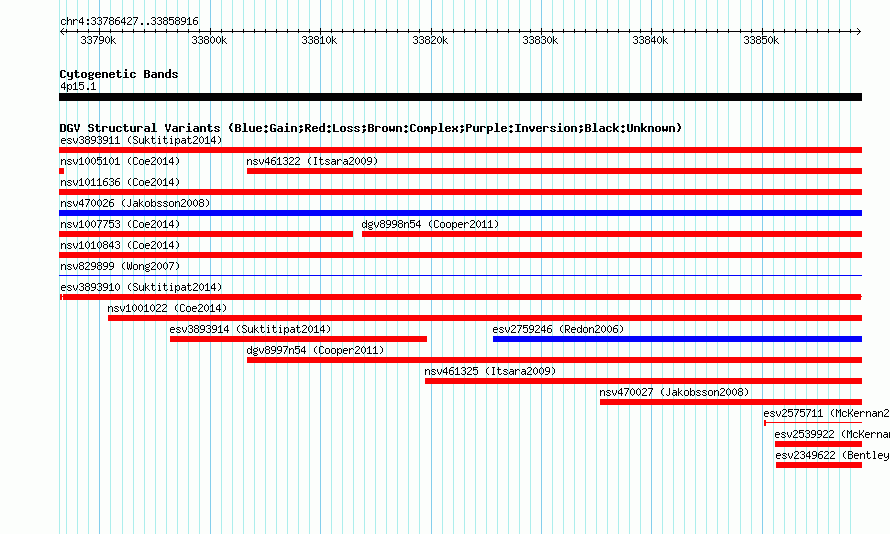Select the 4p15.1 band label

click(78, 86)
